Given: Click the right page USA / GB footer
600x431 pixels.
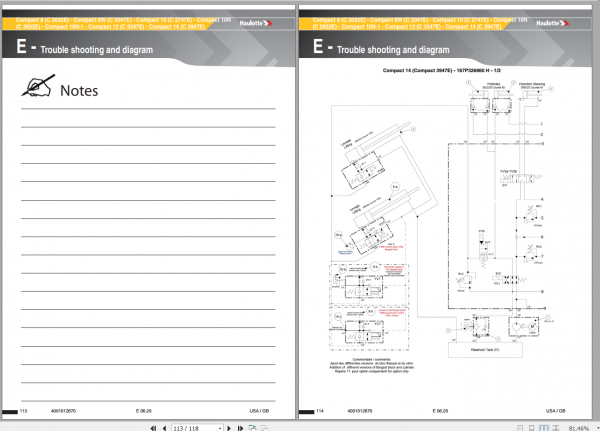Looking at the screenshot, I should (556, 411).
